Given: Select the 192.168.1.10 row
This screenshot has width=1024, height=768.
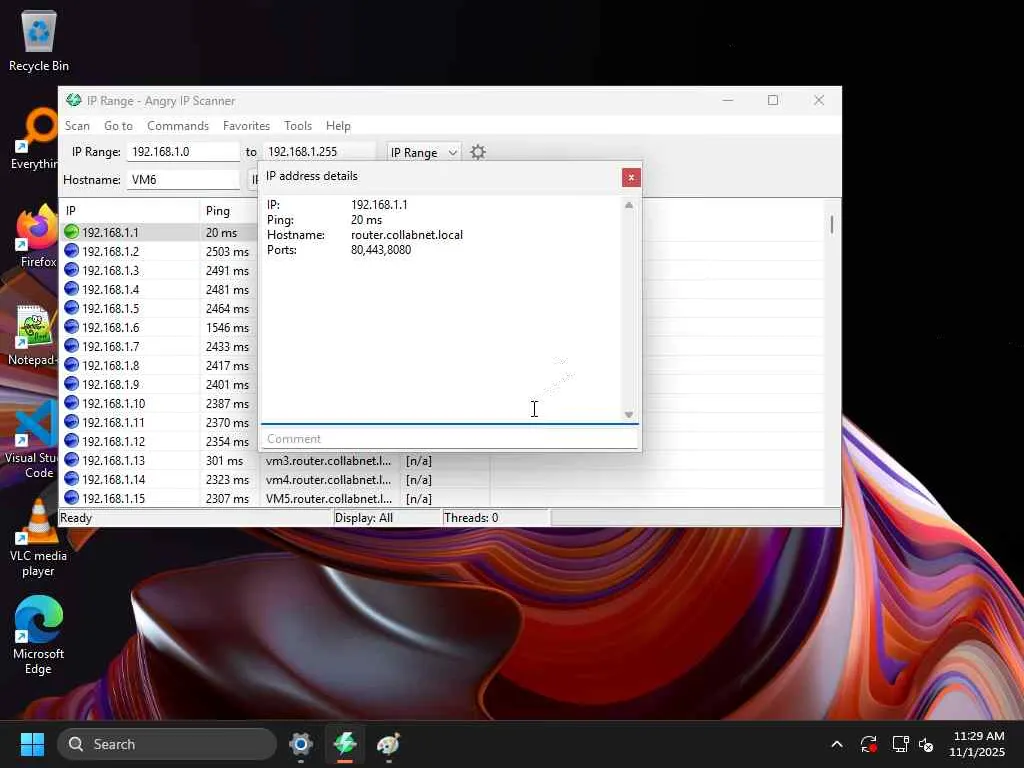Looking at the screenshot, I should coord(113,404).
